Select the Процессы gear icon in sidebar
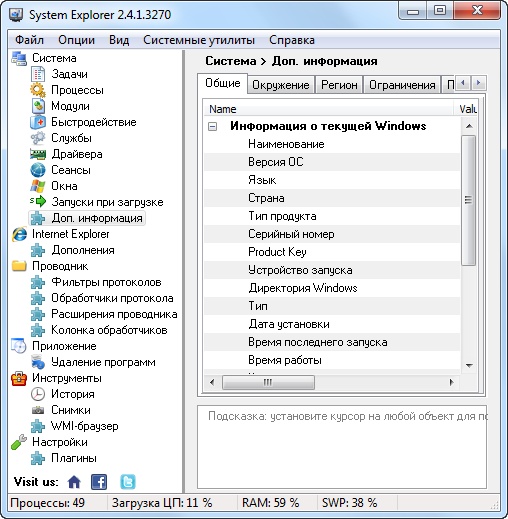The width and height of the screenshot is (508, 519). coord(38,90)
